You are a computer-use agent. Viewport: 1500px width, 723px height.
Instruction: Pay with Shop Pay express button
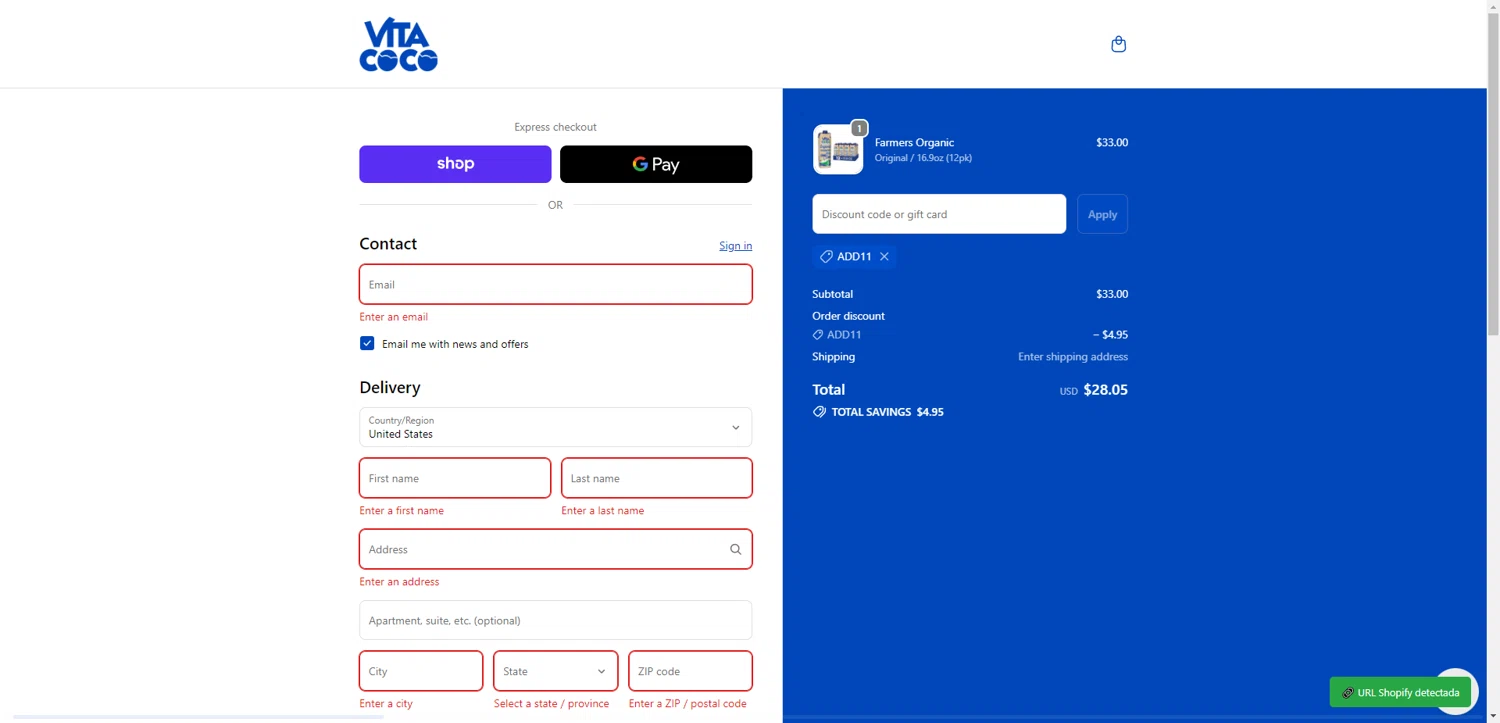click(455, 164)
